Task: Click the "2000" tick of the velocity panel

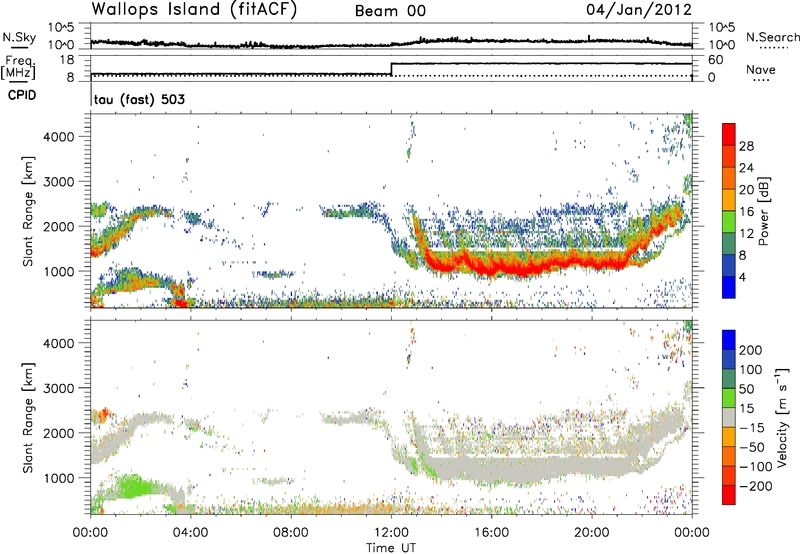Action: (x=58, y=433)
